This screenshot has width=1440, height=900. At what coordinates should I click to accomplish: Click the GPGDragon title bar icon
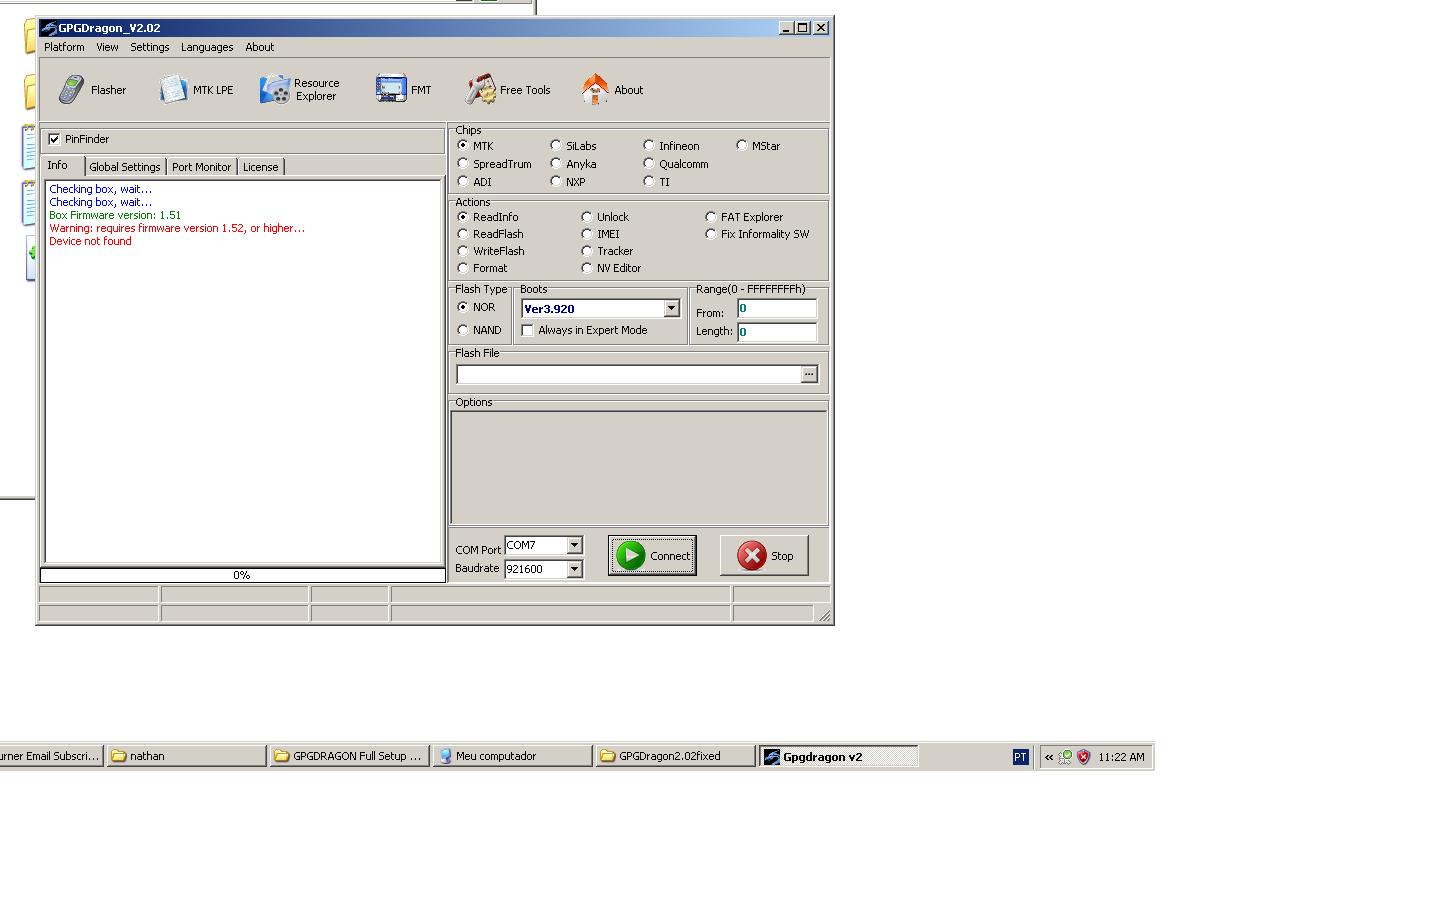point(48,28)
